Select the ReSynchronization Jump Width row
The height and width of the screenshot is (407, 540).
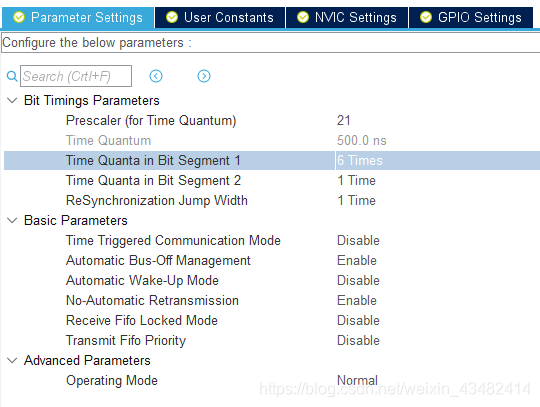[272, 200]
